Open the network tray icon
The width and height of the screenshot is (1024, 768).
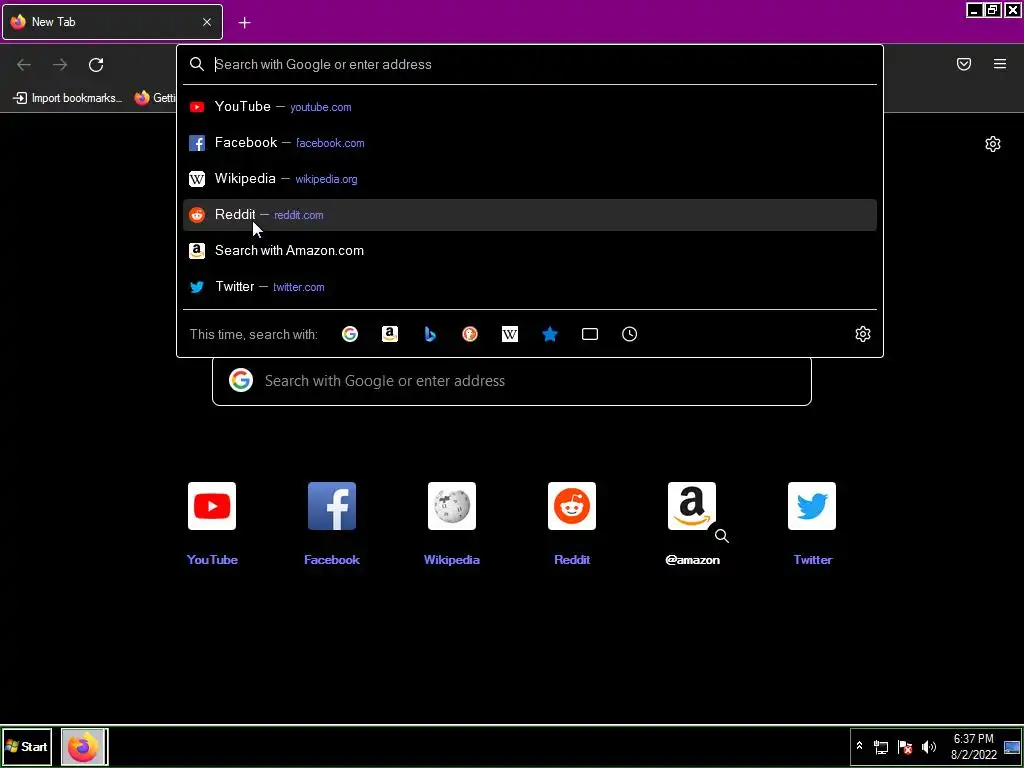pyautogui.click(x=881, y=747)
